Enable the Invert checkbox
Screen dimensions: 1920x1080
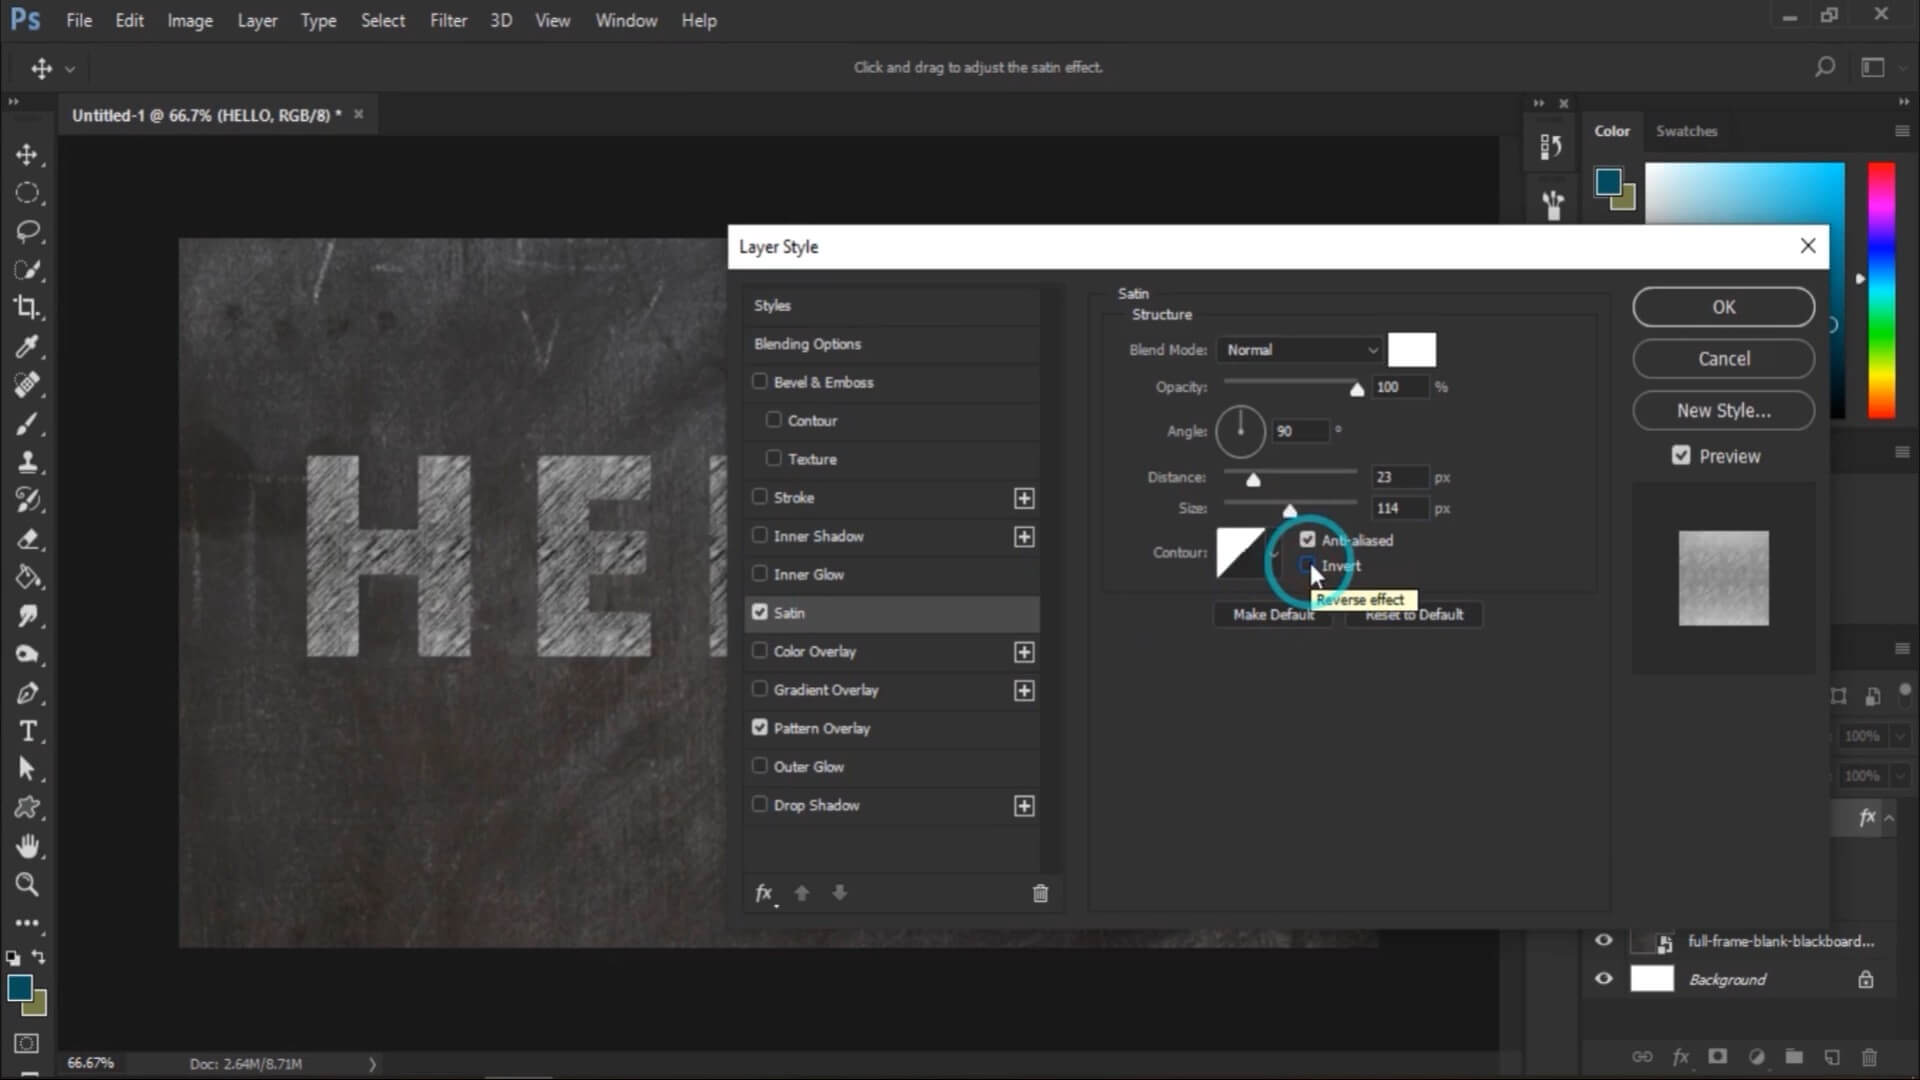tap(1307, 566)
